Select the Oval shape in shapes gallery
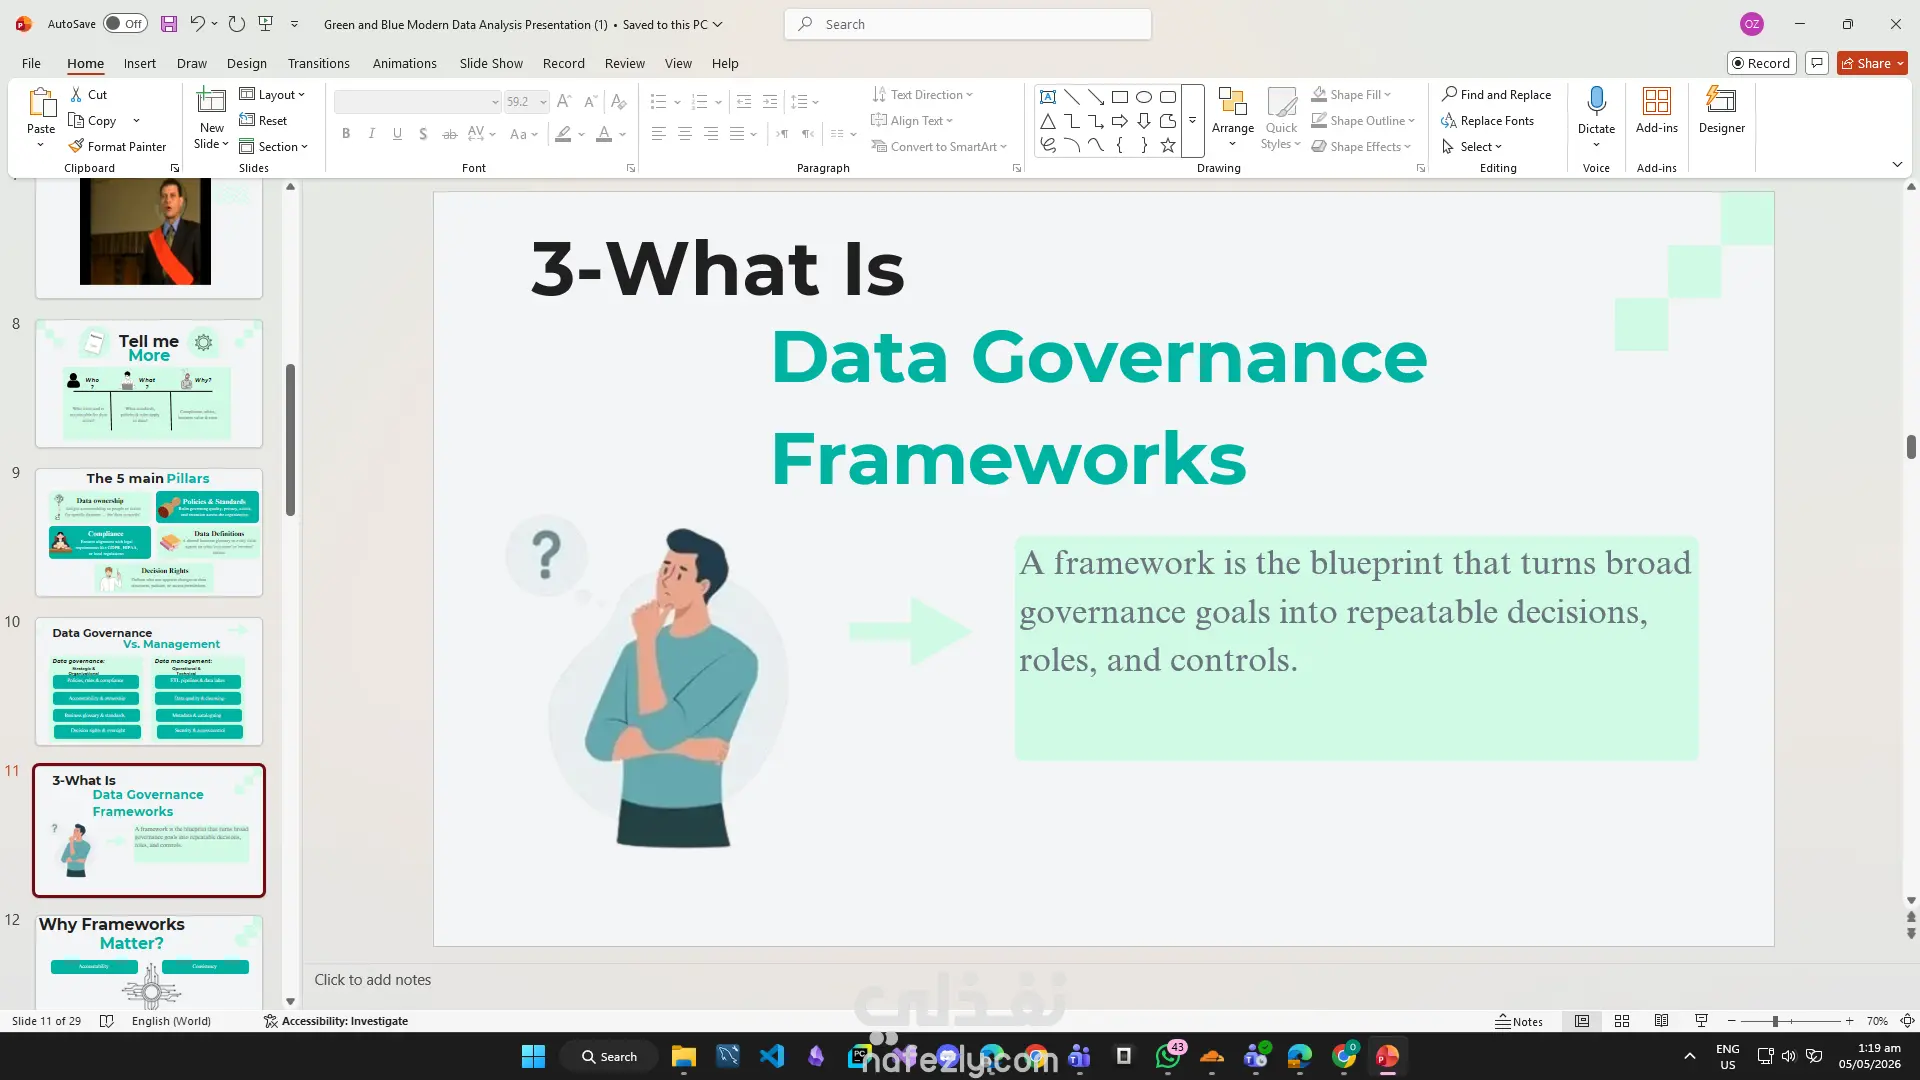The image size is (1920, 1080). click(x=1144, y=97)
